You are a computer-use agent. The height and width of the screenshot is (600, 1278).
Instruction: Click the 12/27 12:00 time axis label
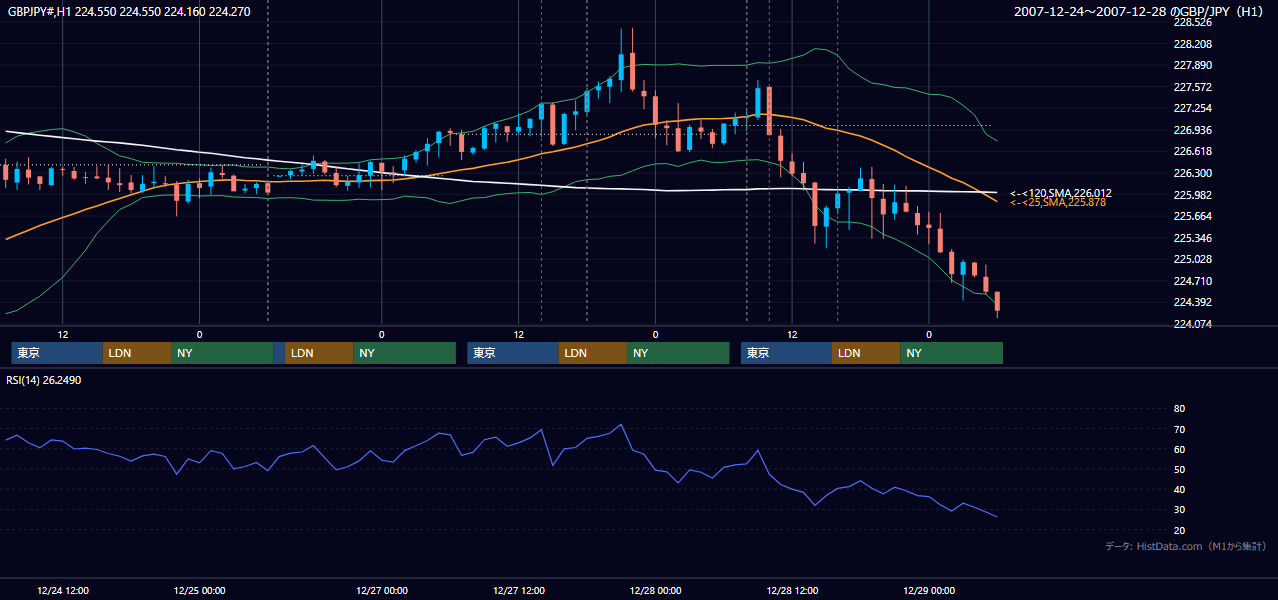518,591
